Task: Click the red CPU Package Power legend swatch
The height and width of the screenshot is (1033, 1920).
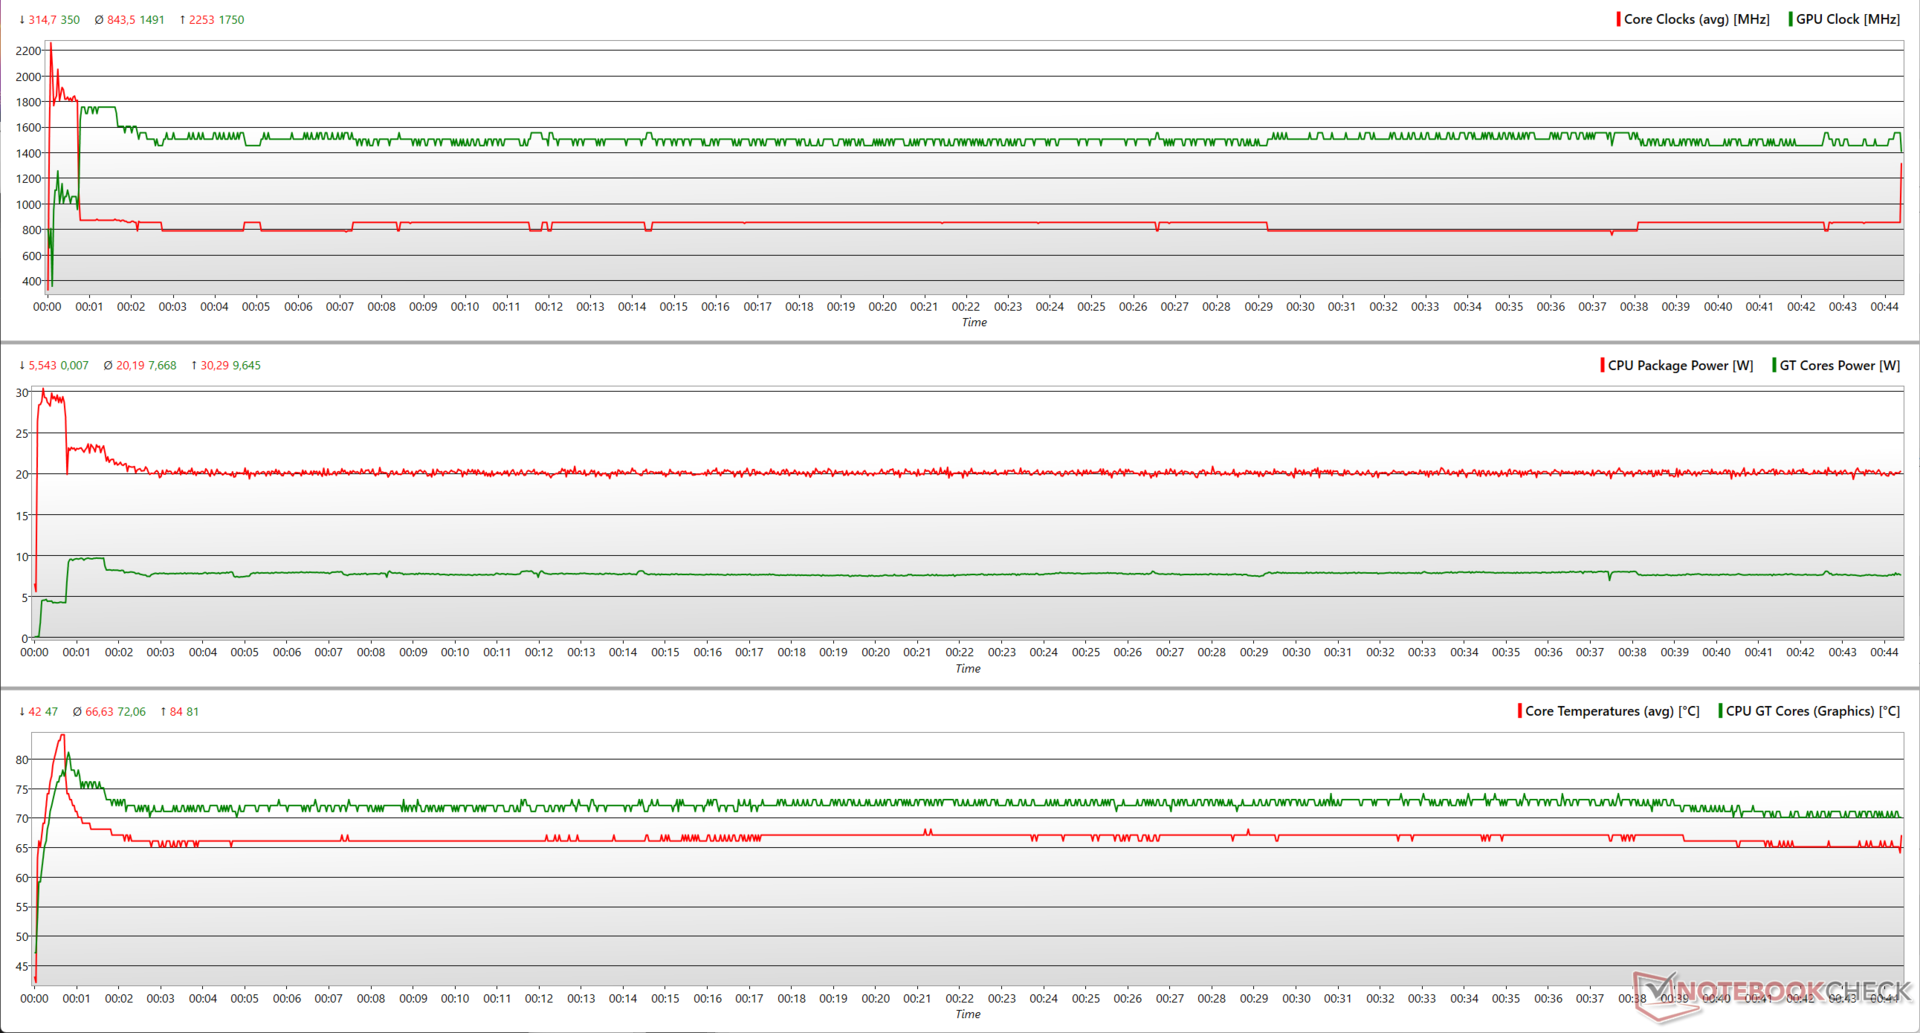Action: (1603, 365)
